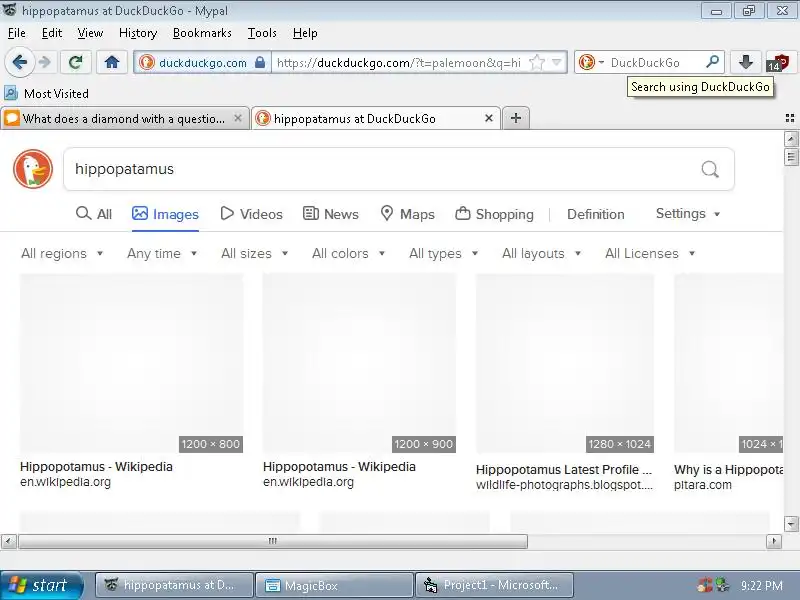Expand the All regions filter
Screen dimensions: 800x600
[x=62, y=253]
